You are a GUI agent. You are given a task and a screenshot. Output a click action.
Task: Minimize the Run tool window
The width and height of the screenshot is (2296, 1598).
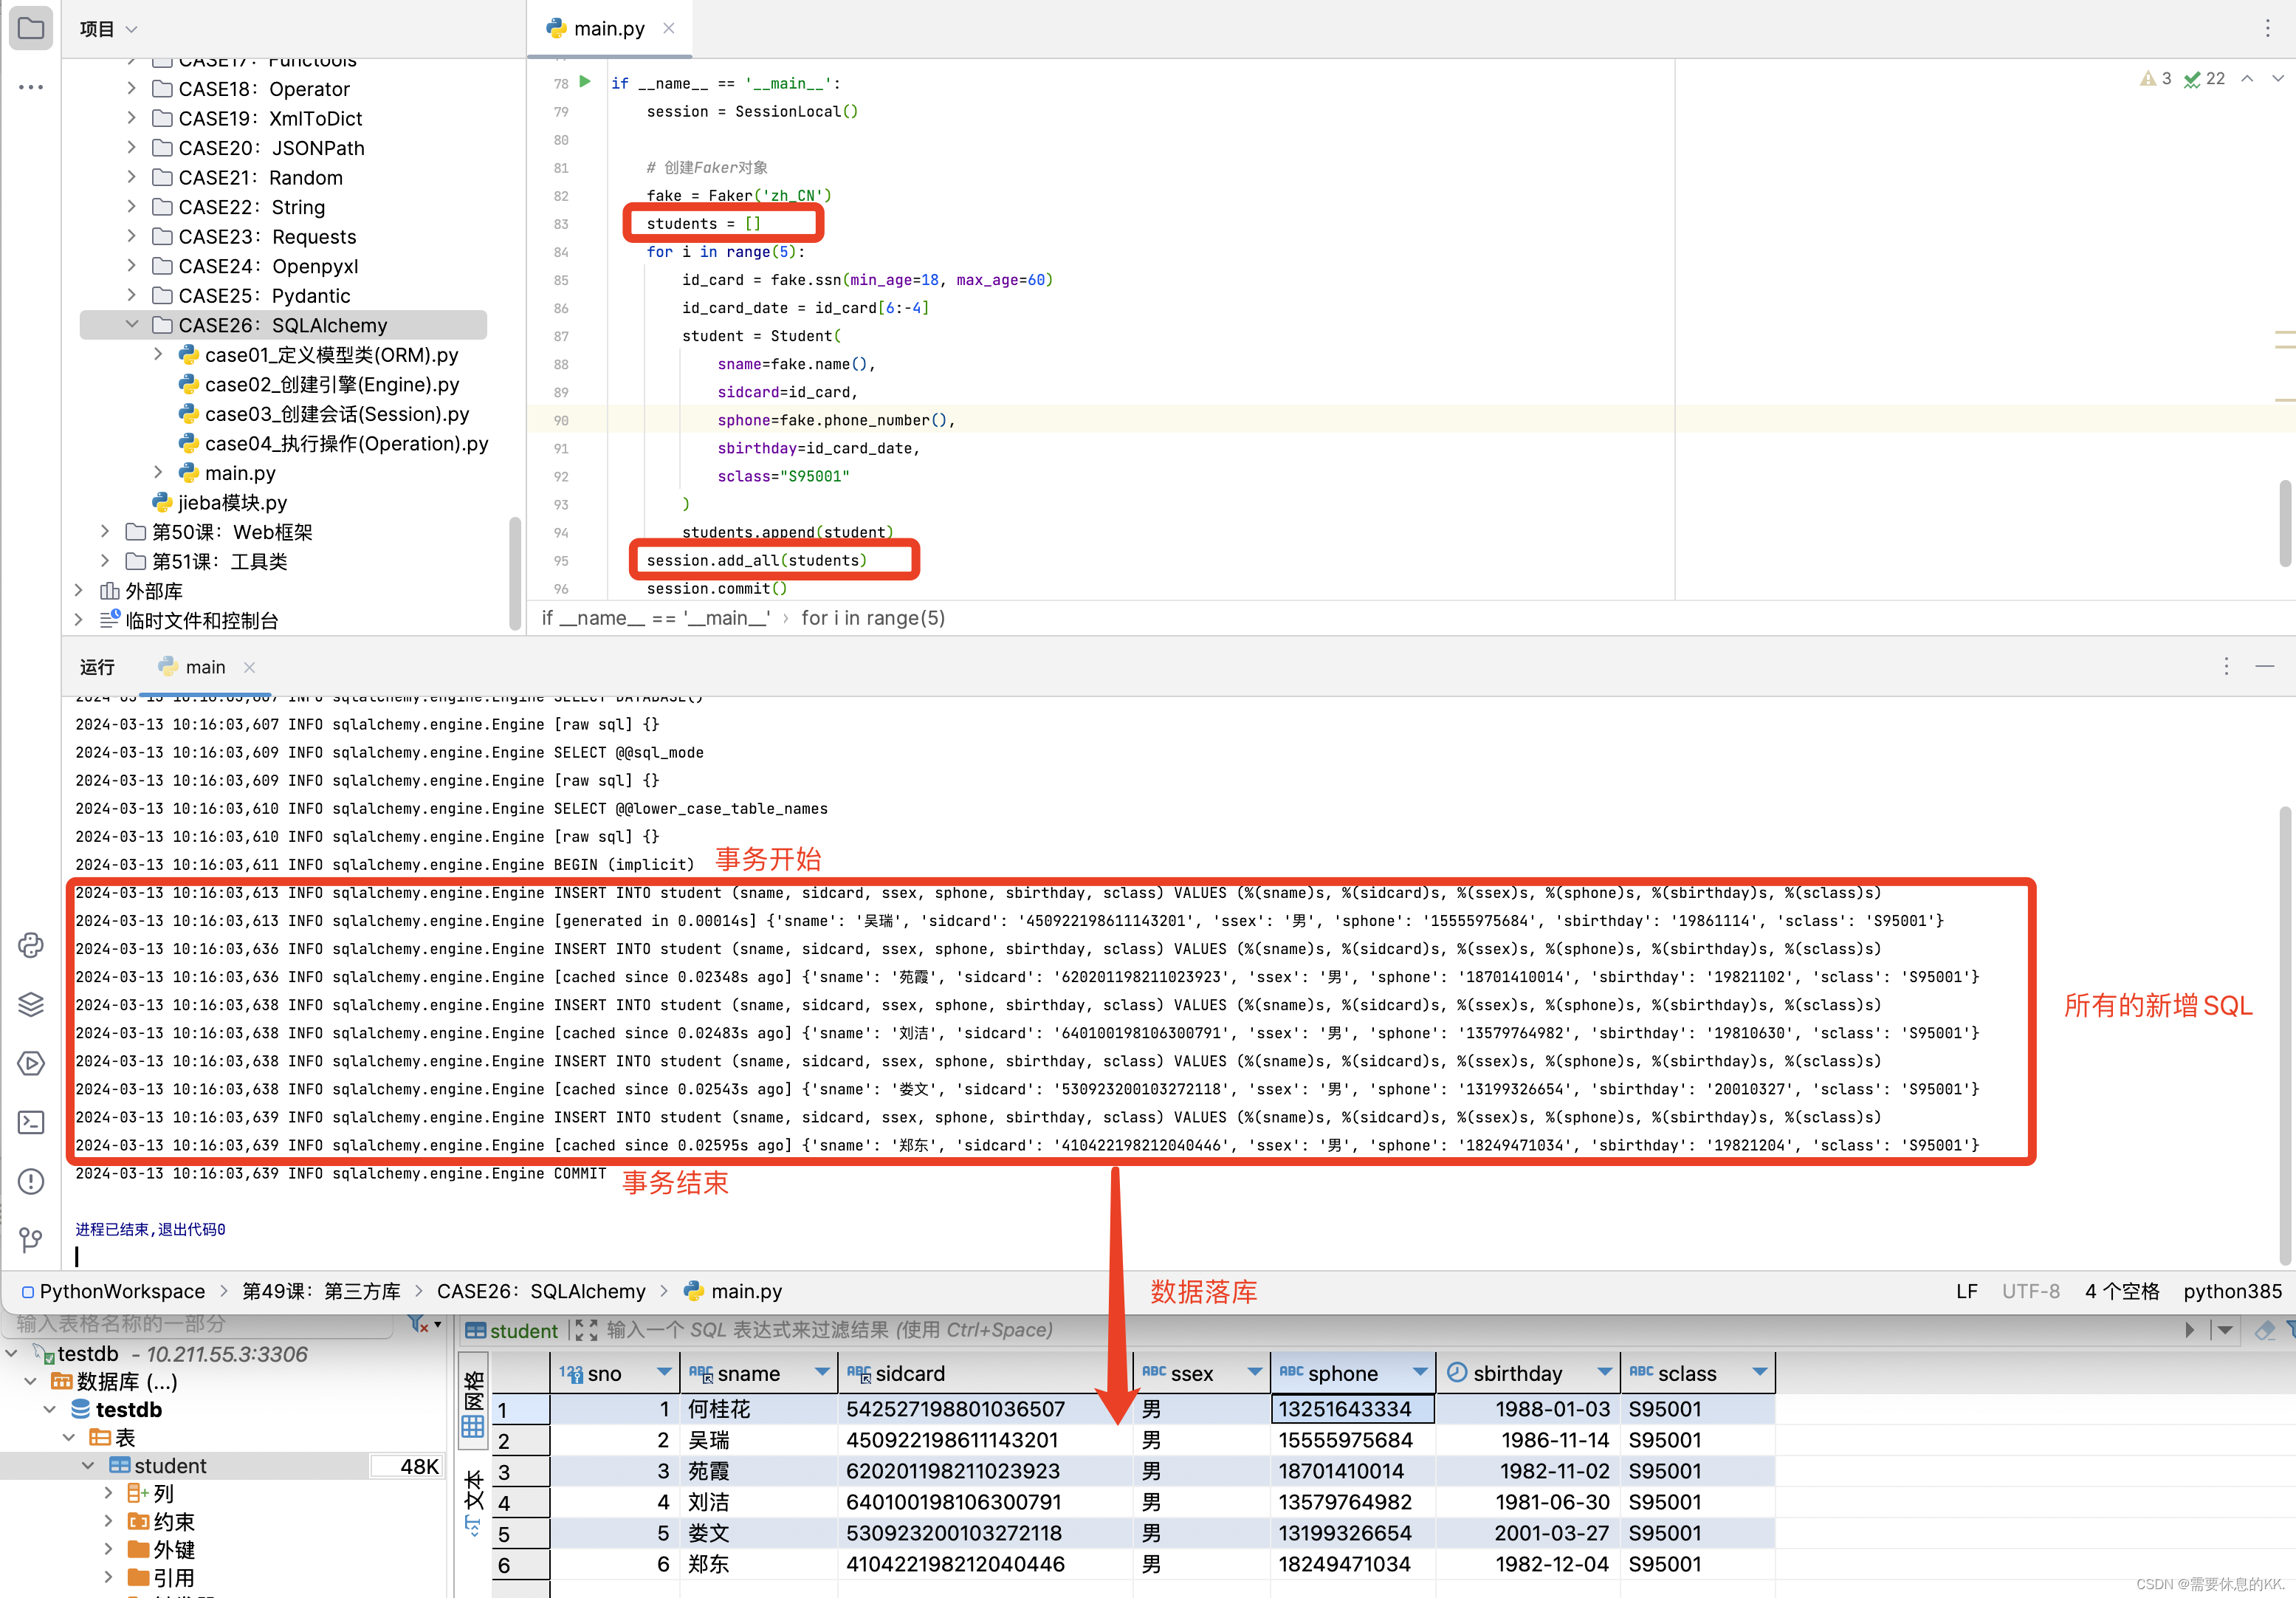(x=2265, y=666)
